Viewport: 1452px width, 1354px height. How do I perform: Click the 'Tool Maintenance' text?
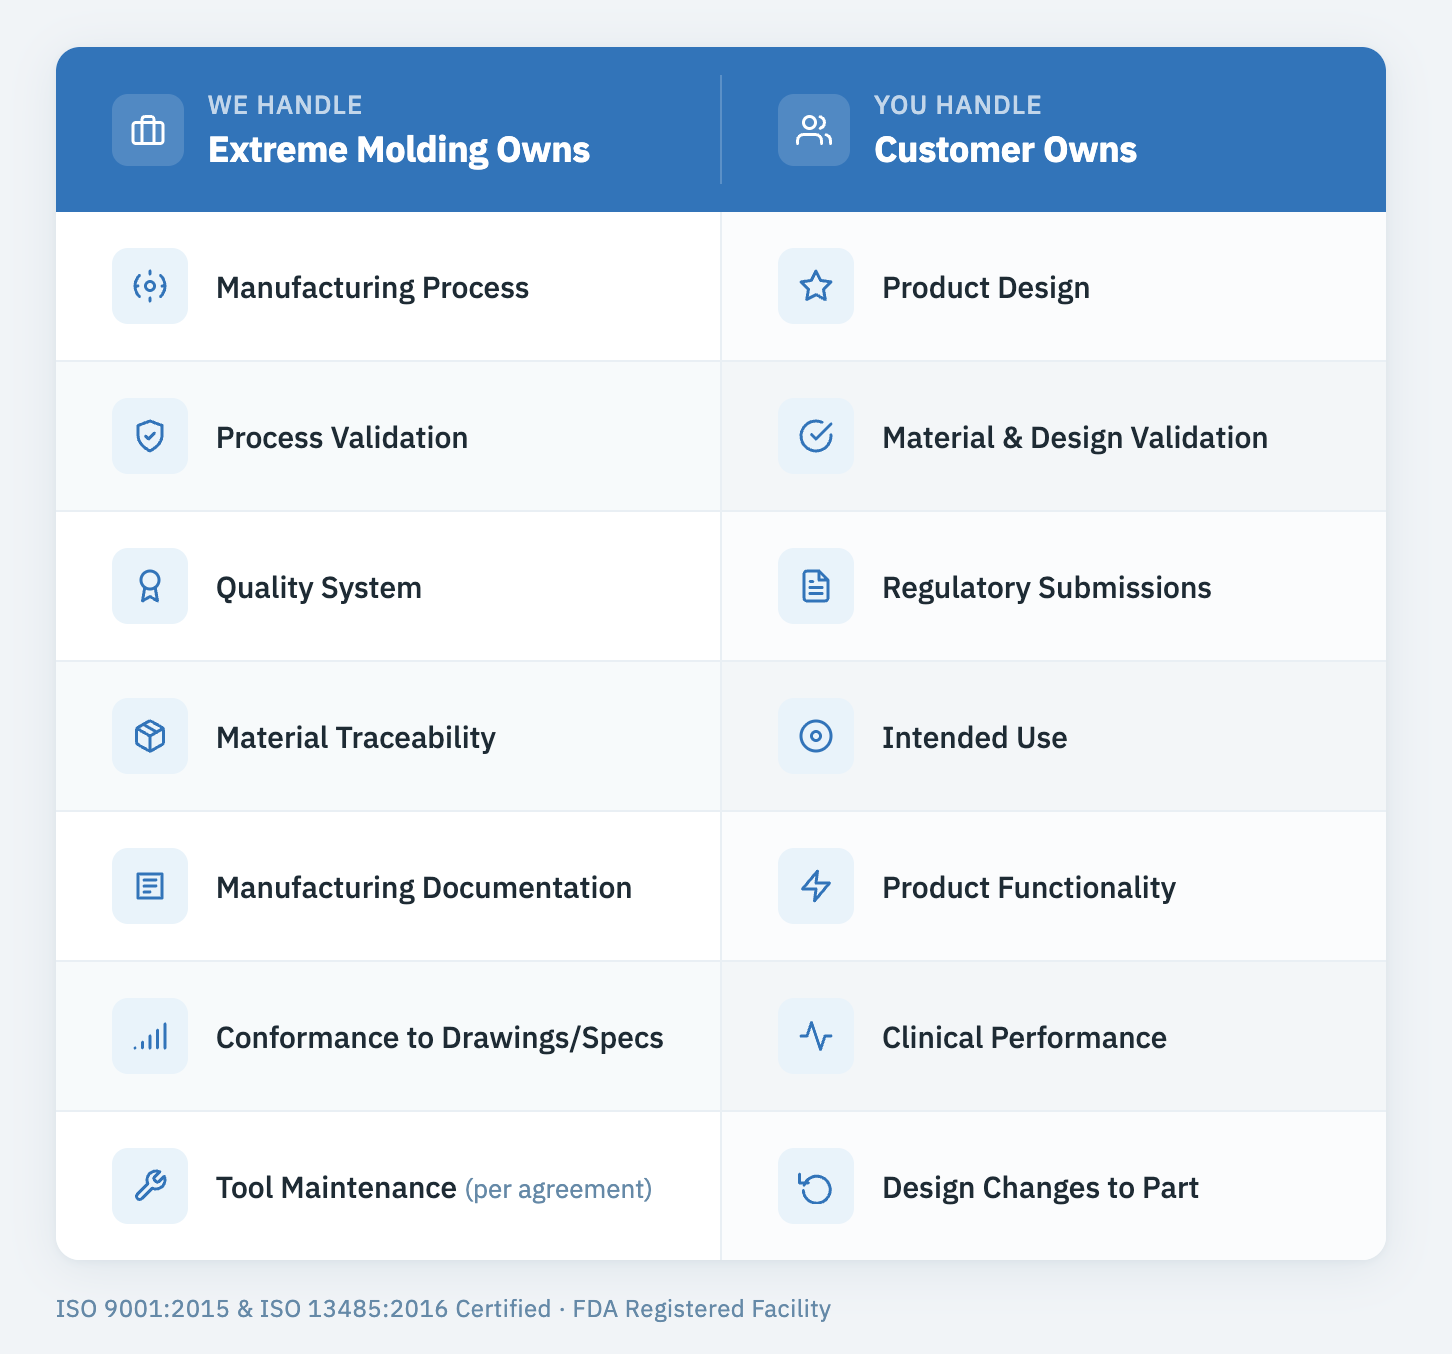[336, 1188]
